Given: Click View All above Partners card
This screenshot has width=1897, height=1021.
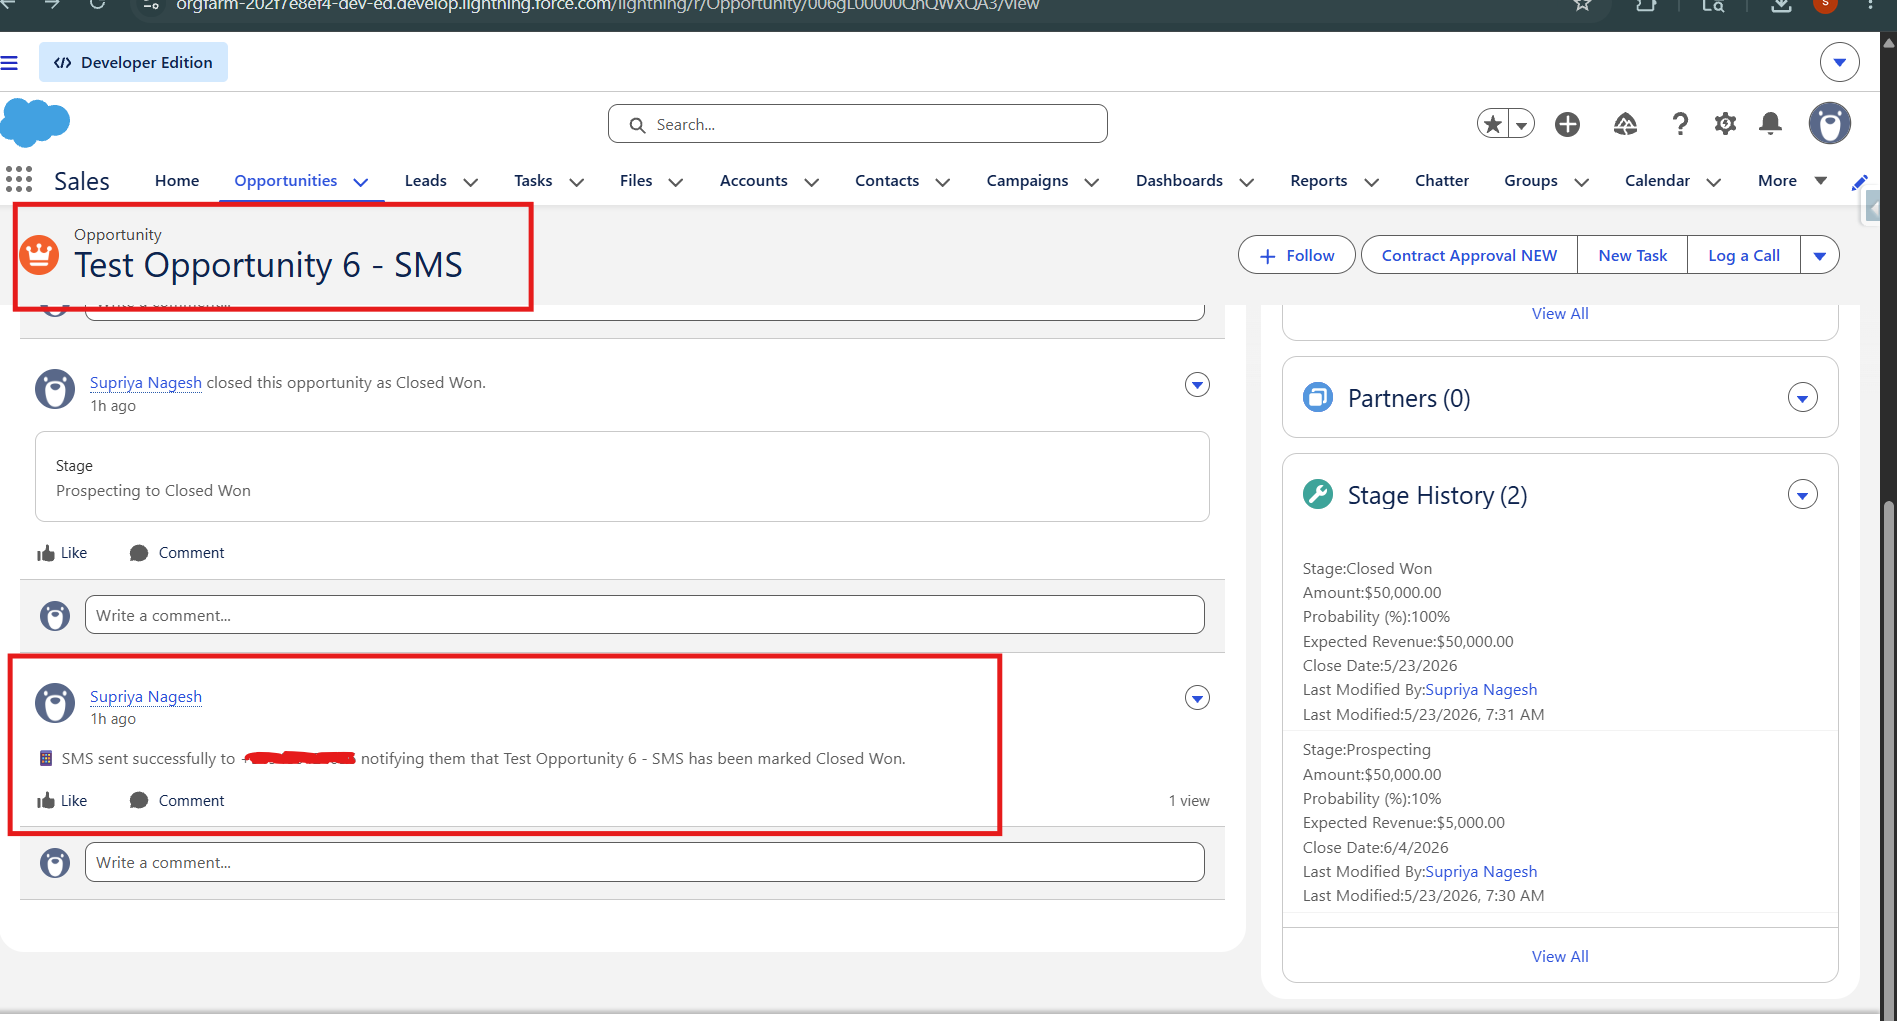Looking at the screenshot, I should (x=1559, y=313).
